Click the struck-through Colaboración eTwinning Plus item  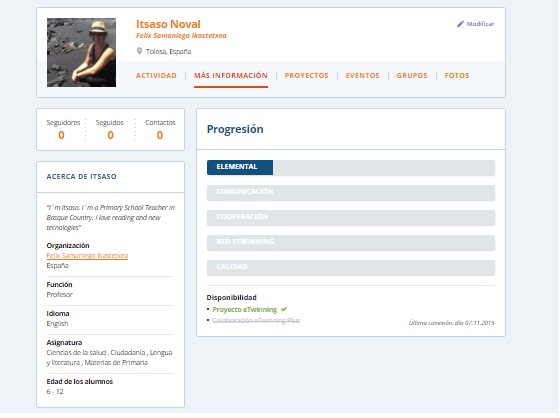point(256,320)
